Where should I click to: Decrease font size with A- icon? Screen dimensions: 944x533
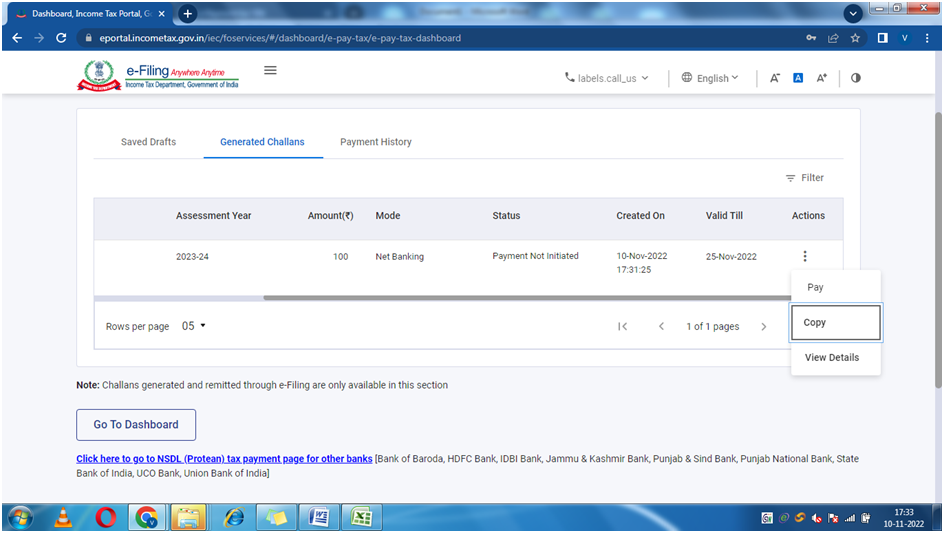[774, 78]
